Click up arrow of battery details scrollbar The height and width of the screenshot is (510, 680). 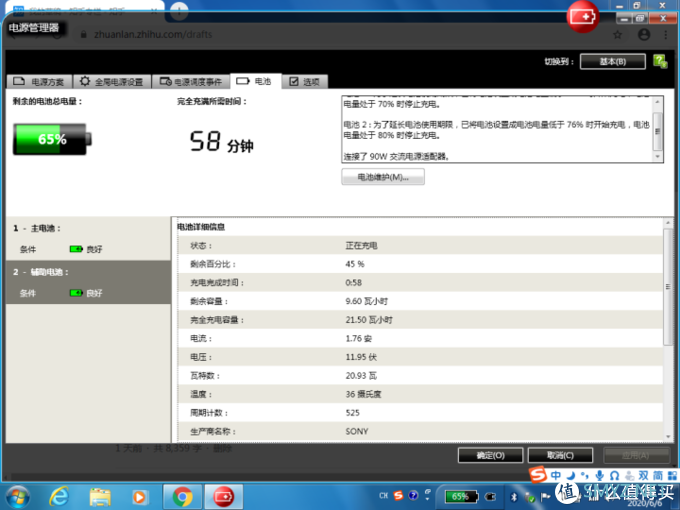tap(668, 223)
